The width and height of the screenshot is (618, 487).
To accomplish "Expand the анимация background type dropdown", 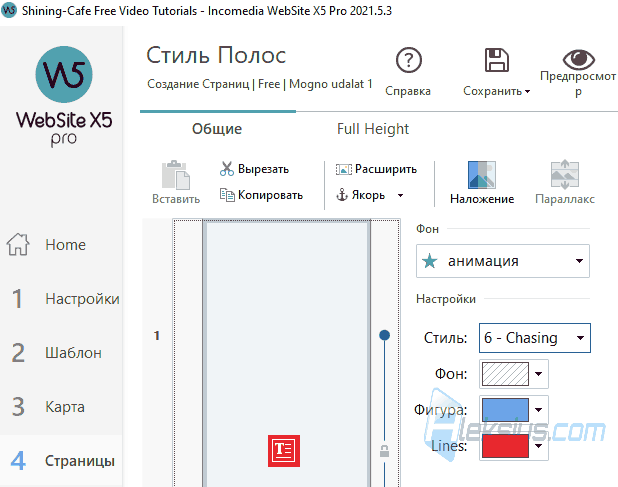I will 503,261.
